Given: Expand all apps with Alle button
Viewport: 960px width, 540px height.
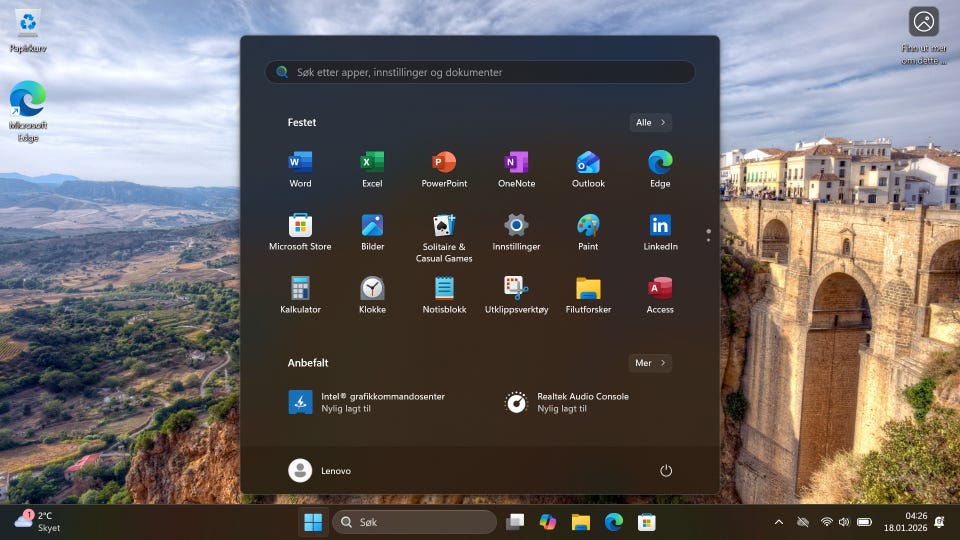Looking at the screenshot, I should pyautogui.click(x=650, y=122).
